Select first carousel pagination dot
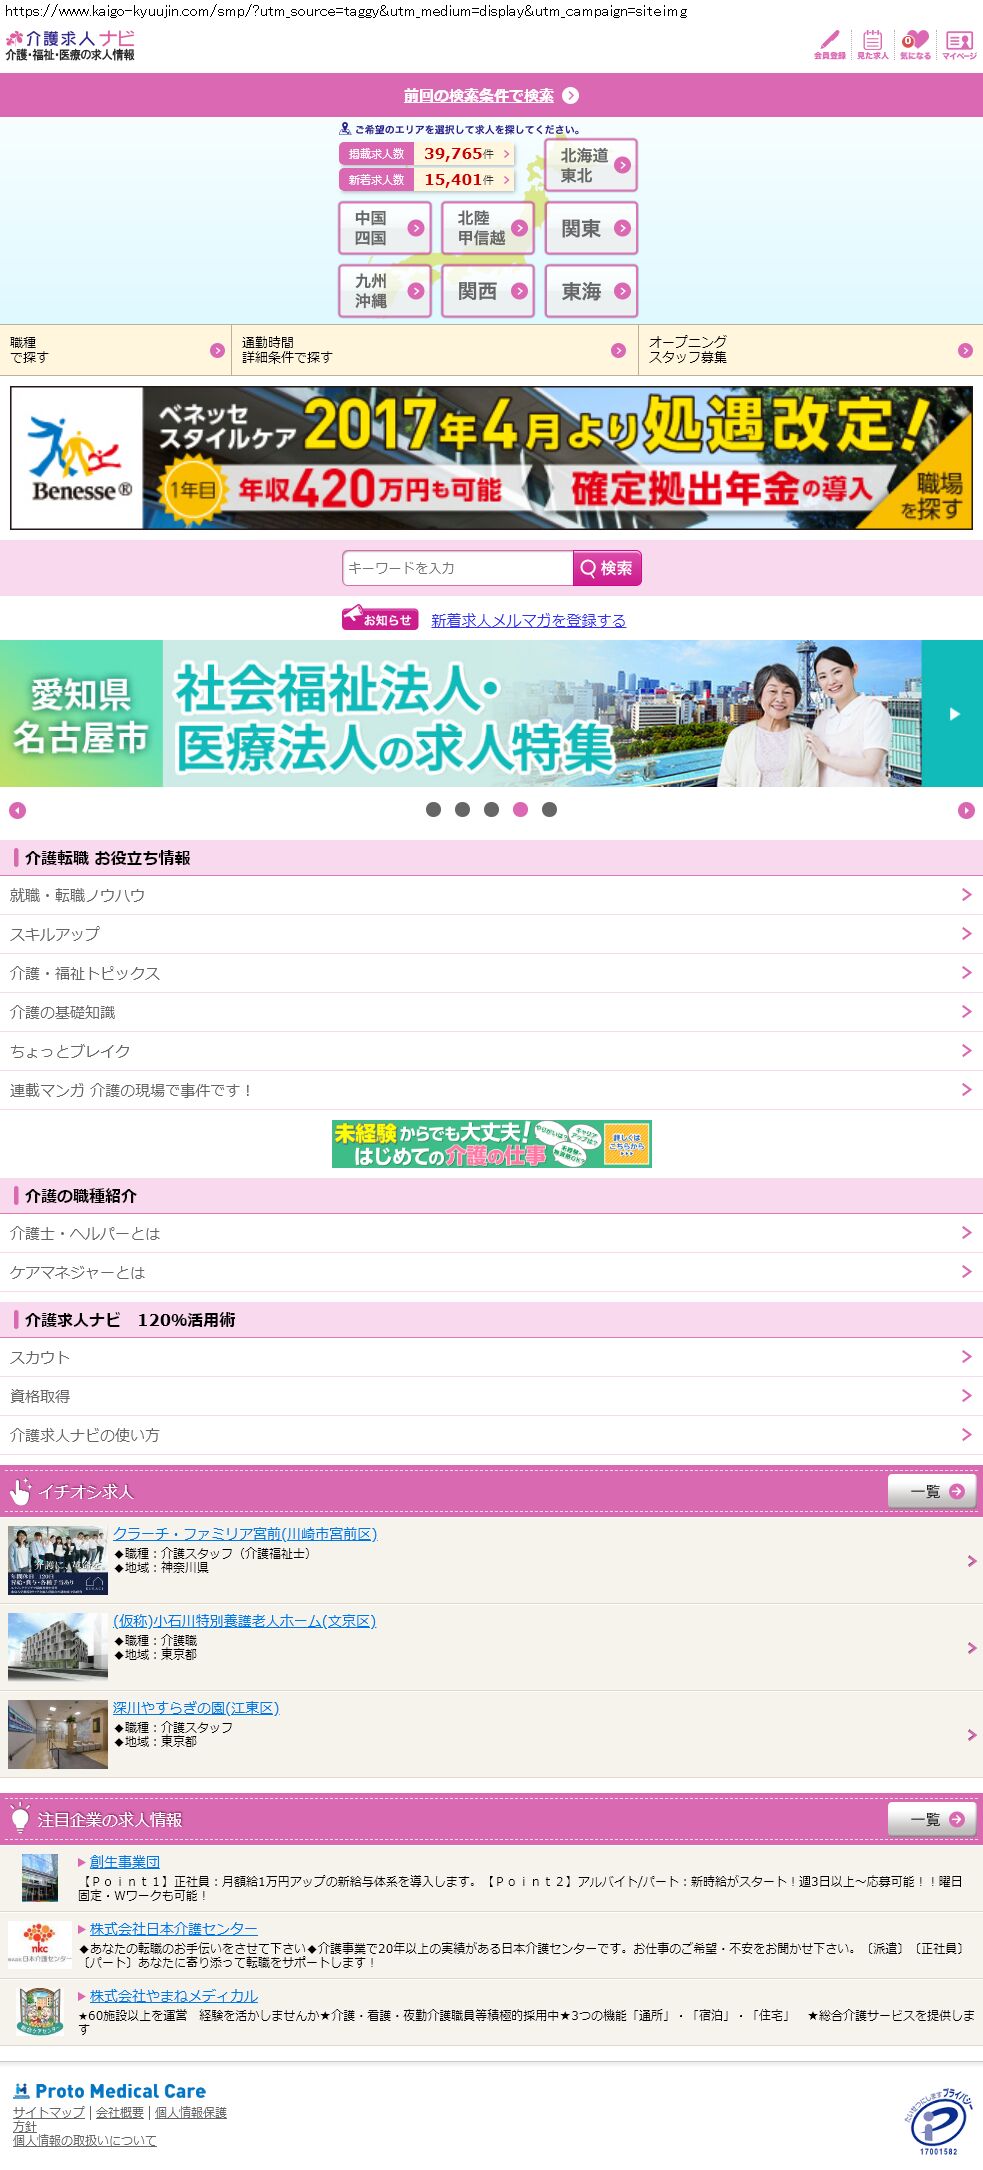The image size is (983, 2170). pos(433,810)
